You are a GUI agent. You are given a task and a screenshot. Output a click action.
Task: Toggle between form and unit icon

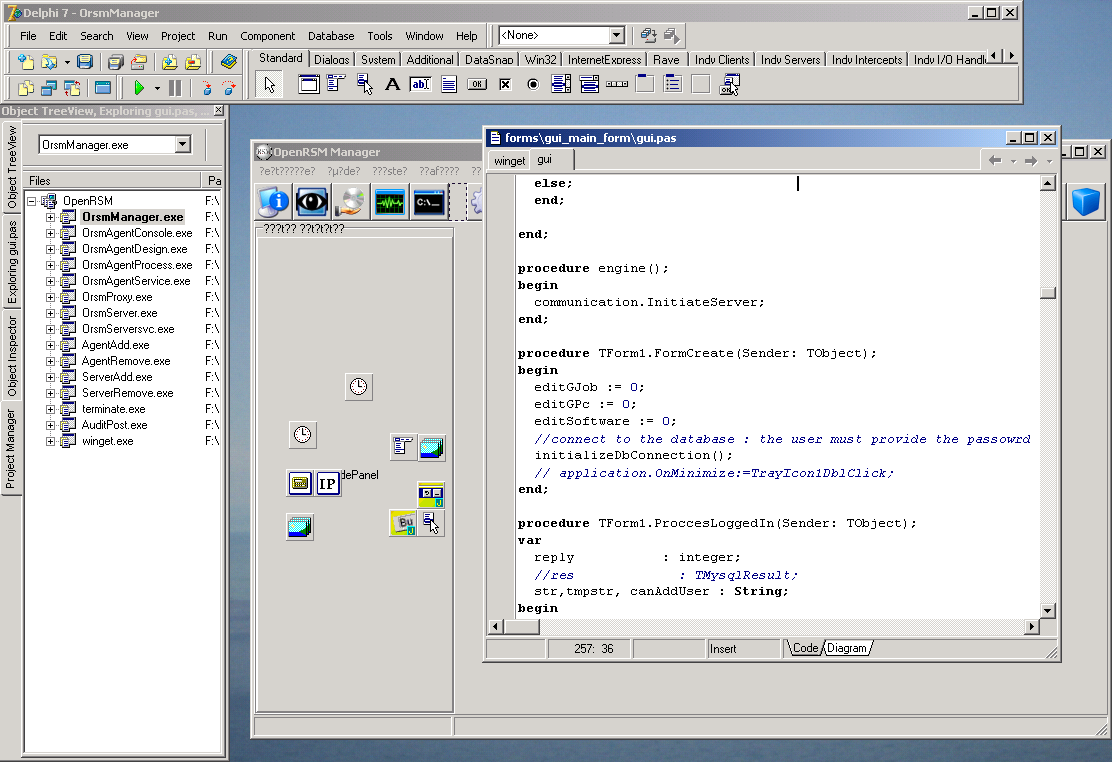tap(72, 88)
